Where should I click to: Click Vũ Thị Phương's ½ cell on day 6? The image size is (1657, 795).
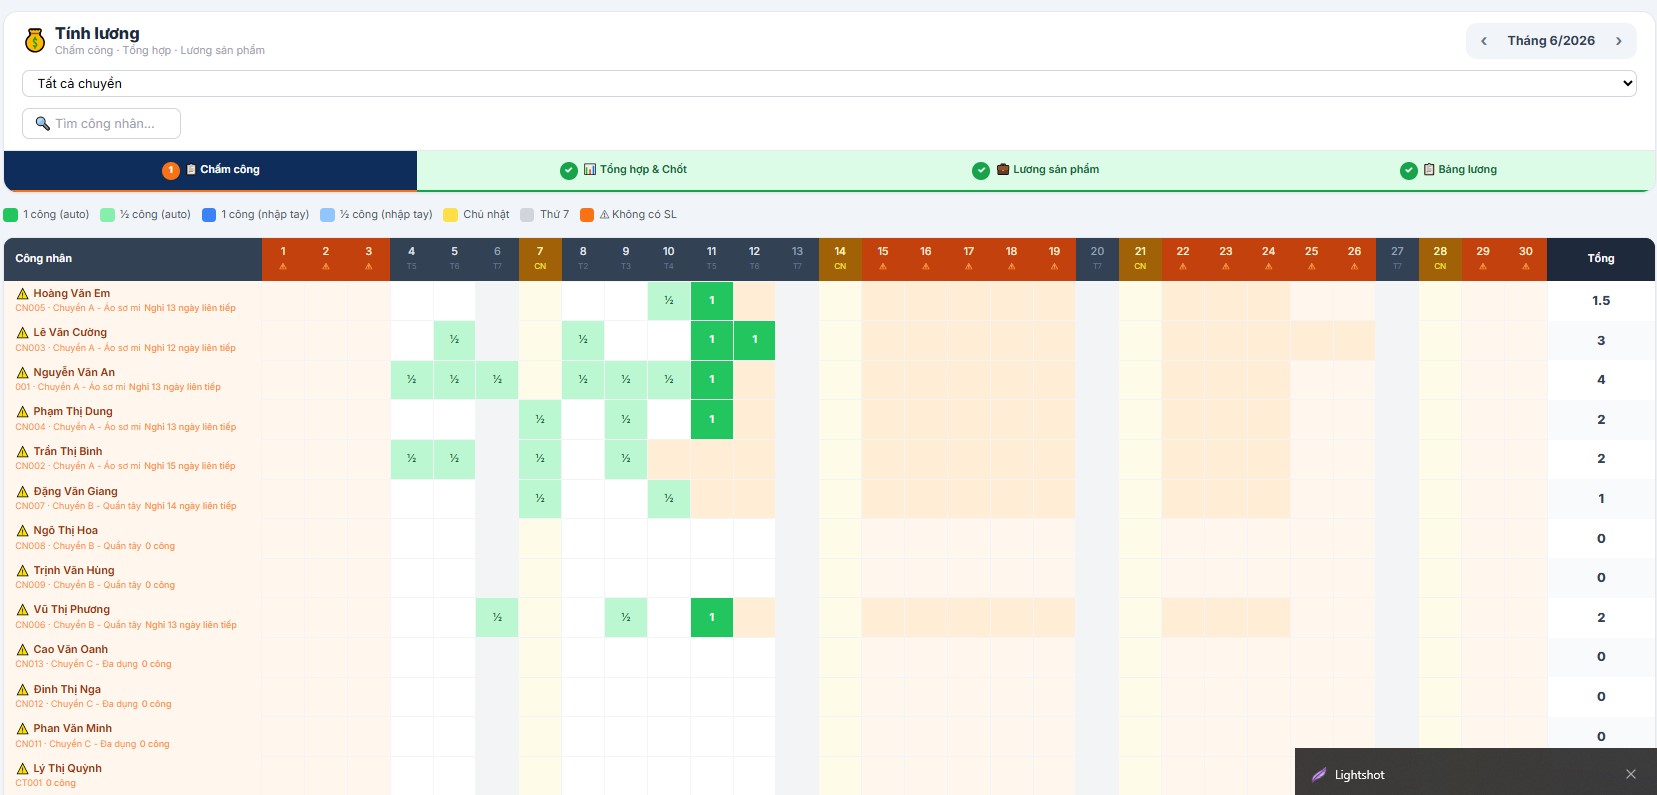pos(497,618)
